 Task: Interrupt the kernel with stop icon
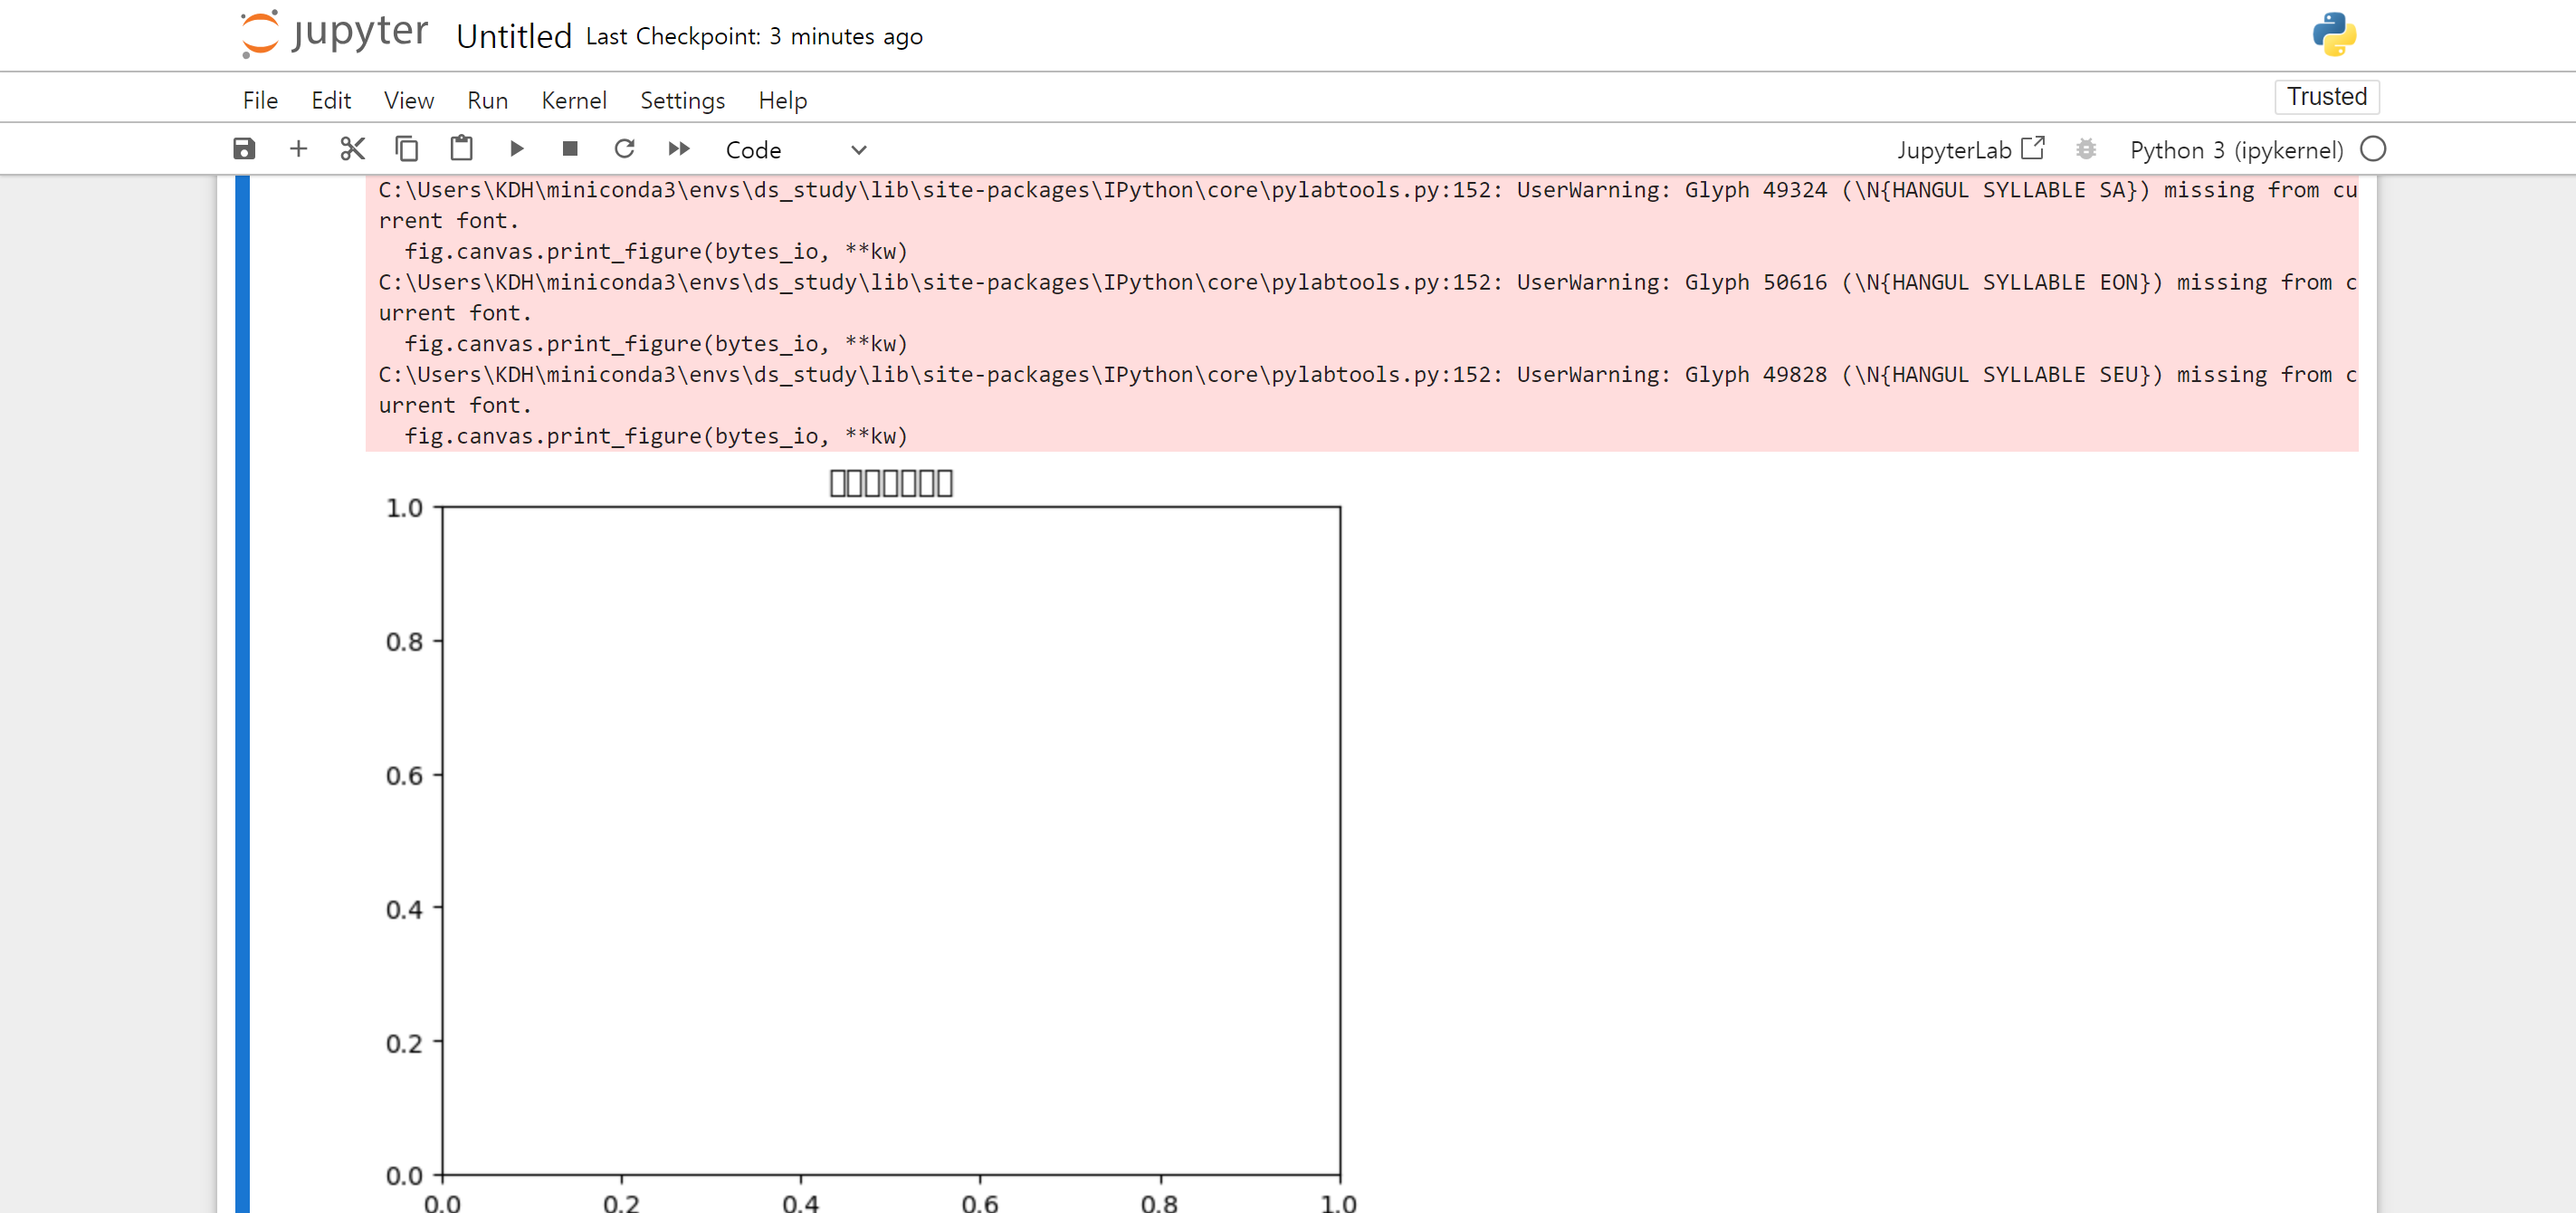[570, 149]
